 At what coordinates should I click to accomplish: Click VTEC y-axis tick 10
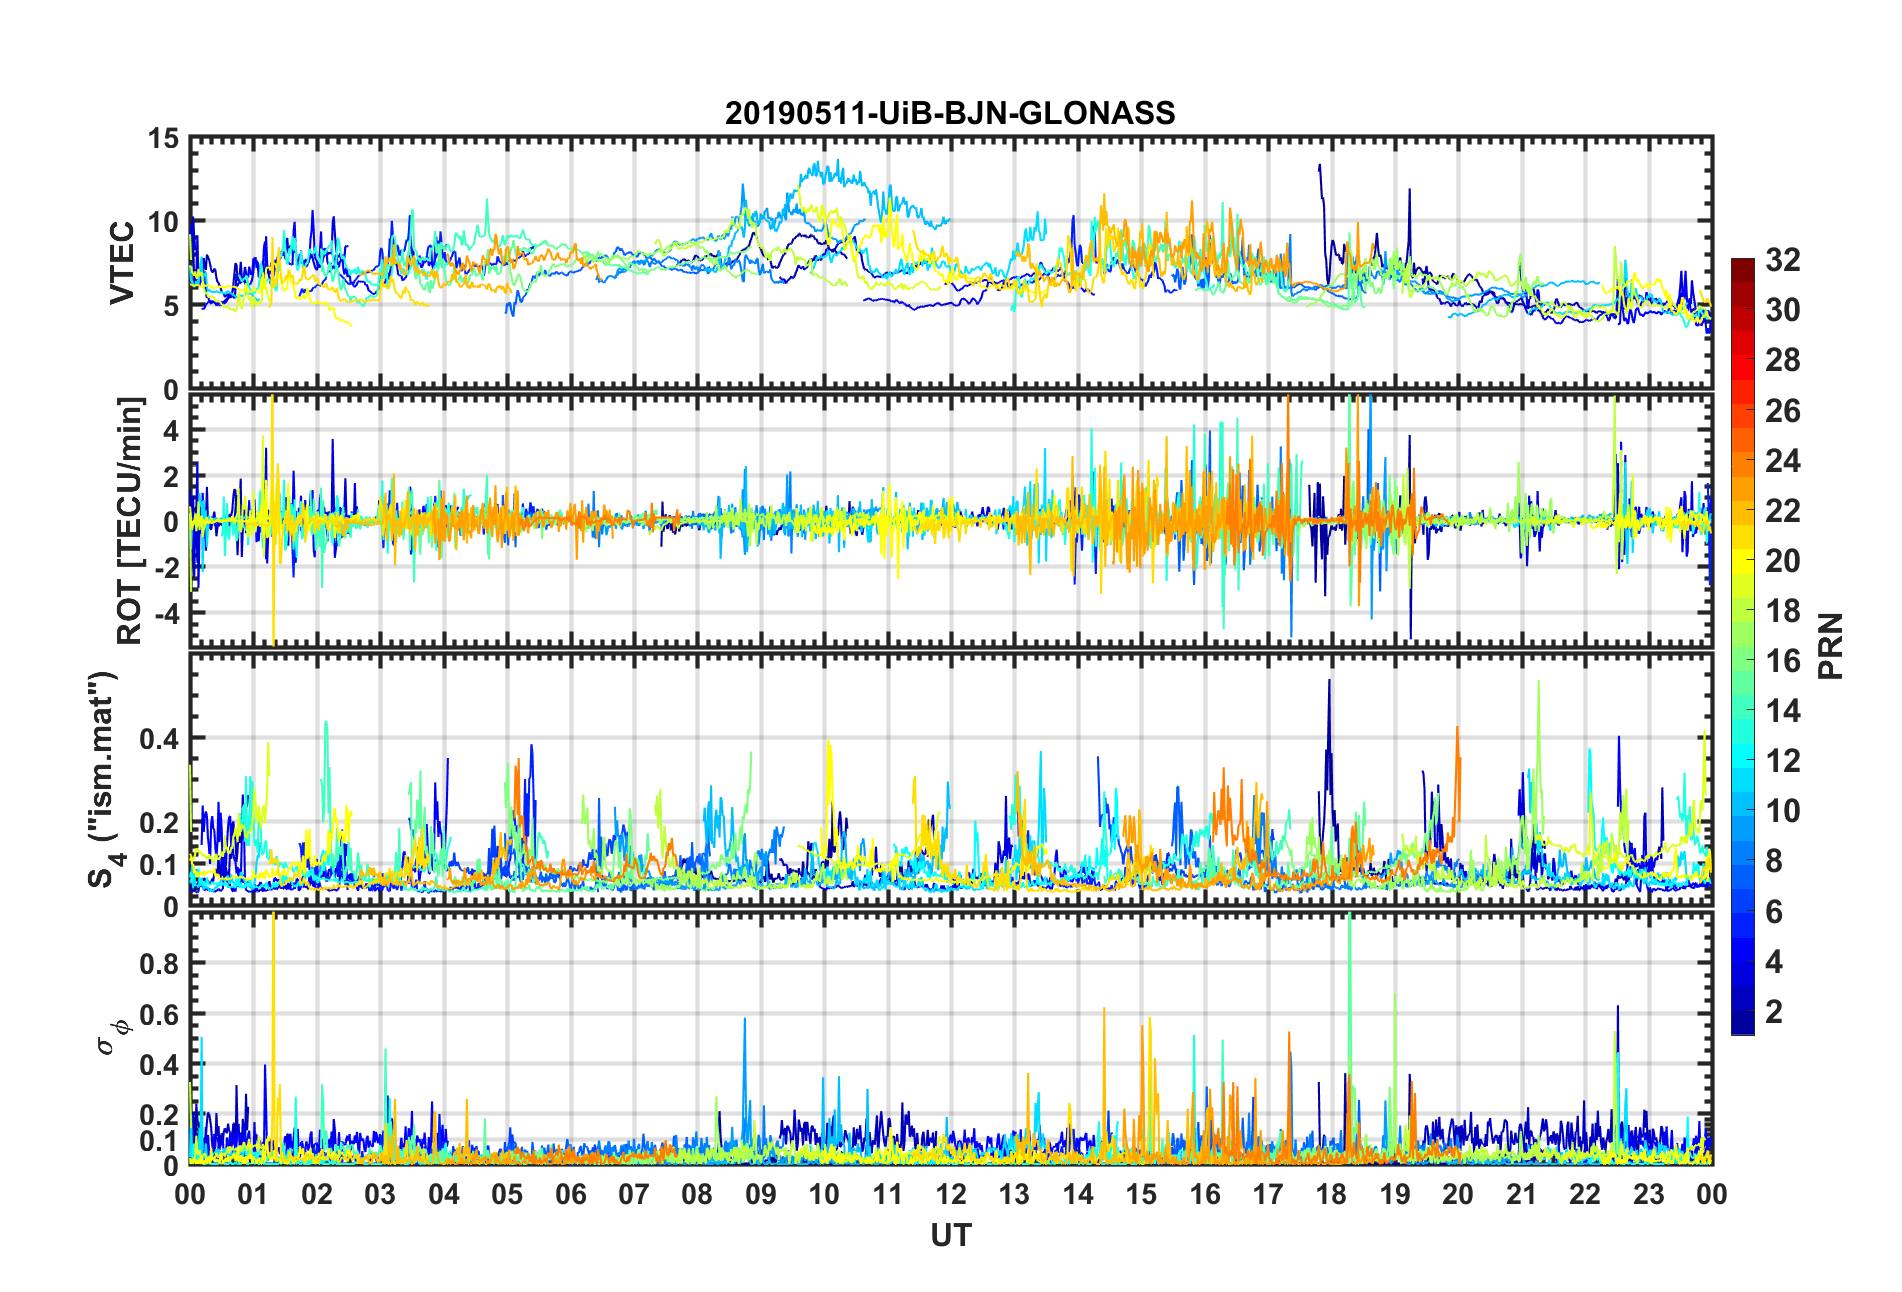(163, 222)
